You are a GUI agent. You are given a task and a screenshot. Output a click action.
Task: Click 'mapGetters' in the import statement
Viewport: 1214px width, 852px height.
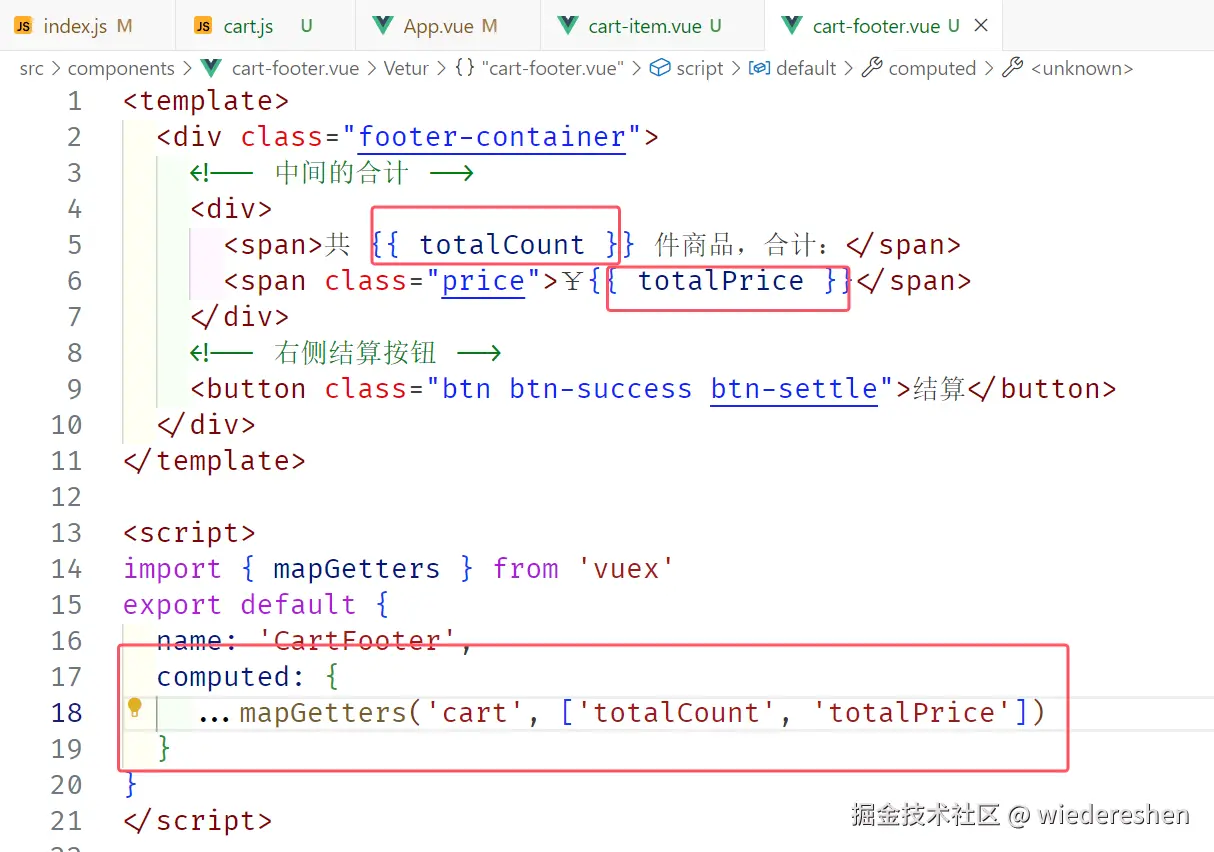(x=356, y=569)
